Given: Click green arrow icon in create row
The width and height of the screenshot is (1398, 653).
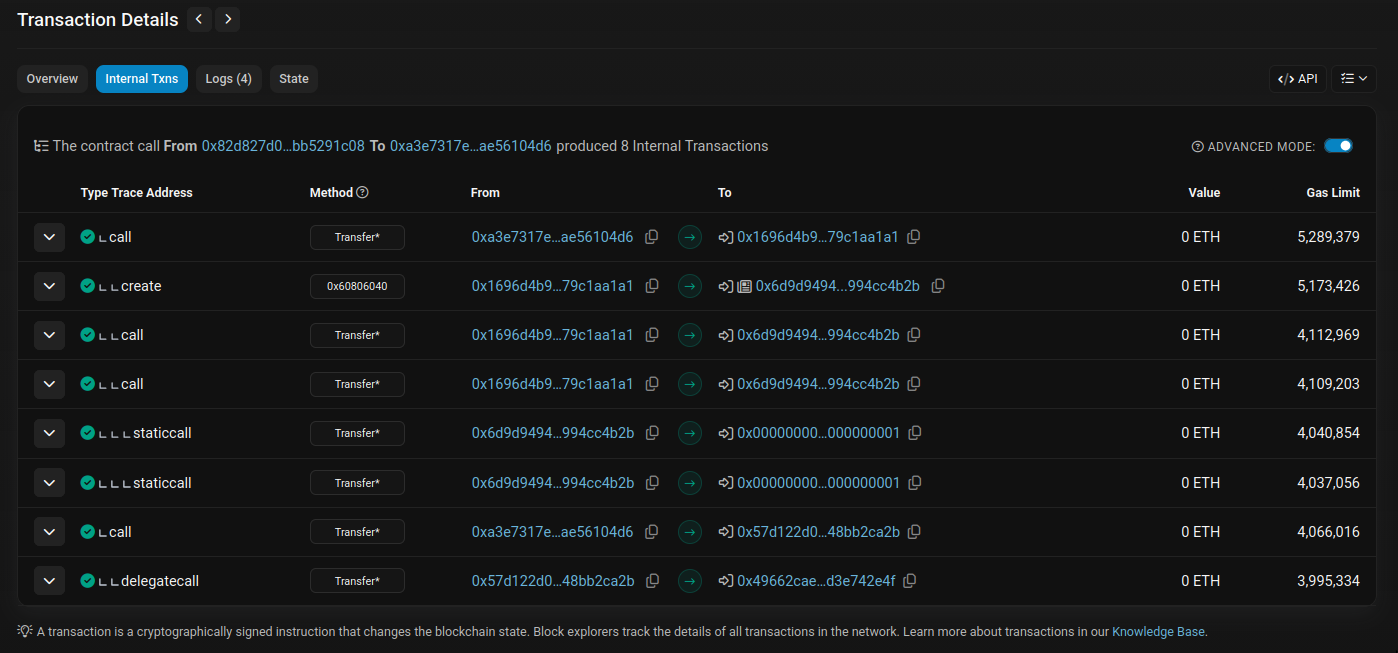Looking at the screenshot, I should (689, 286).
